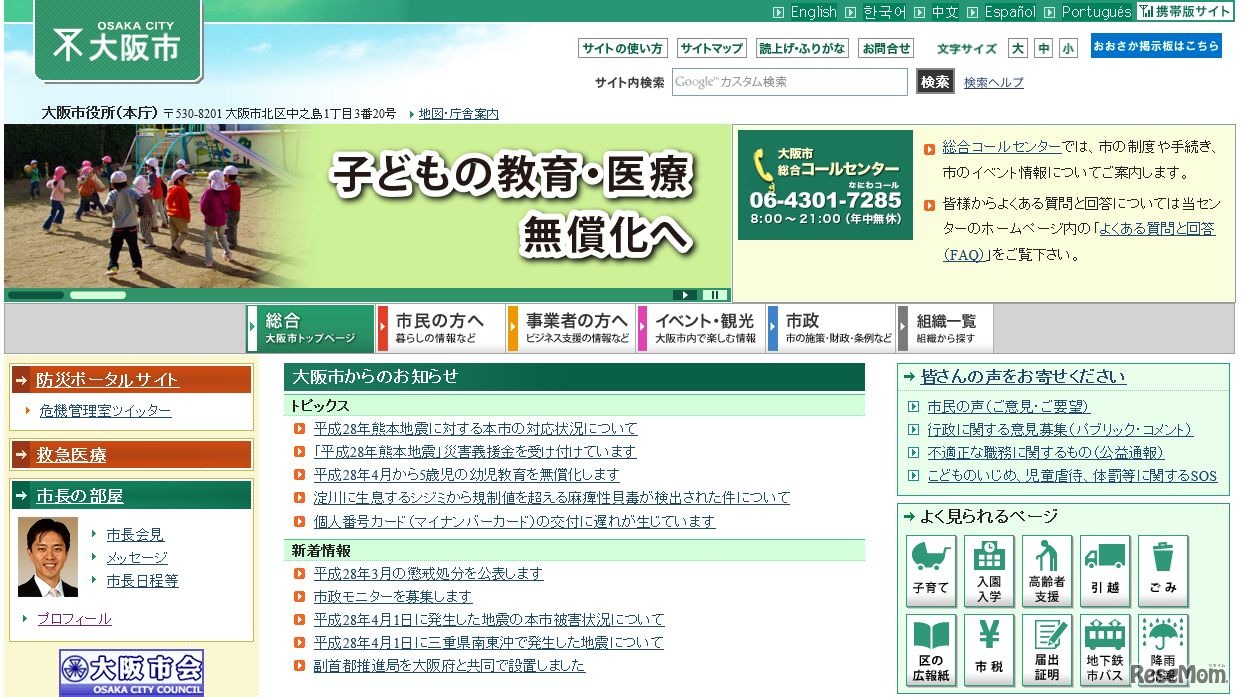Focus the Google custom search field
Screen dimensions: 1241x697
coord(790,82)
